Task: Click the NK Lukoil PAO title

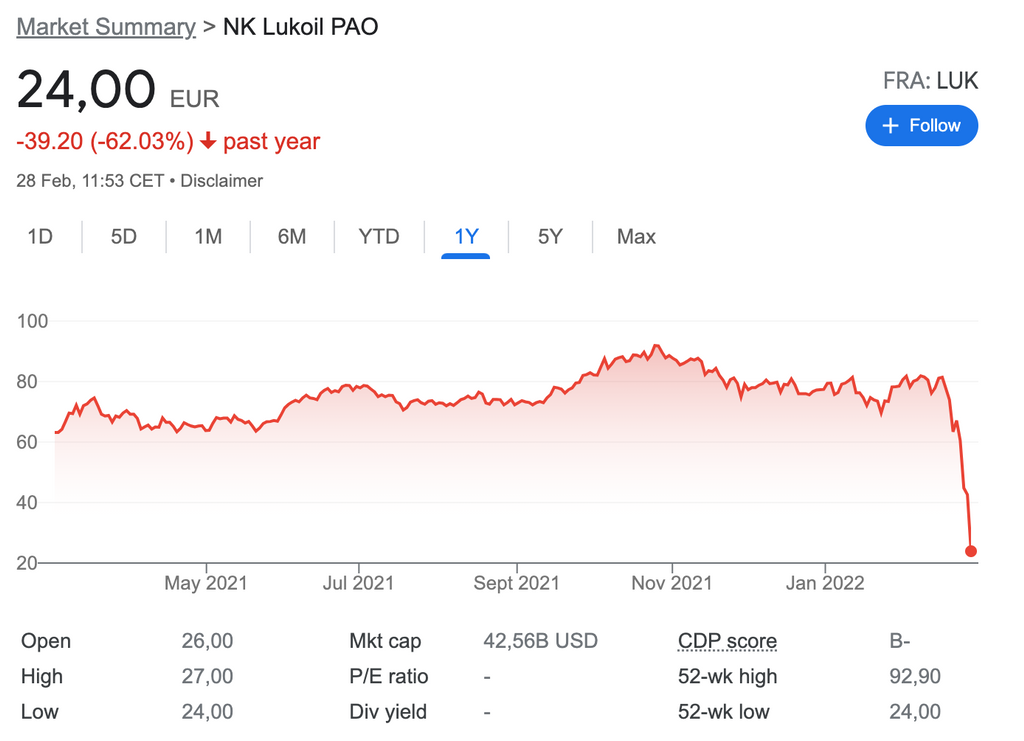Action: point(300,27)
